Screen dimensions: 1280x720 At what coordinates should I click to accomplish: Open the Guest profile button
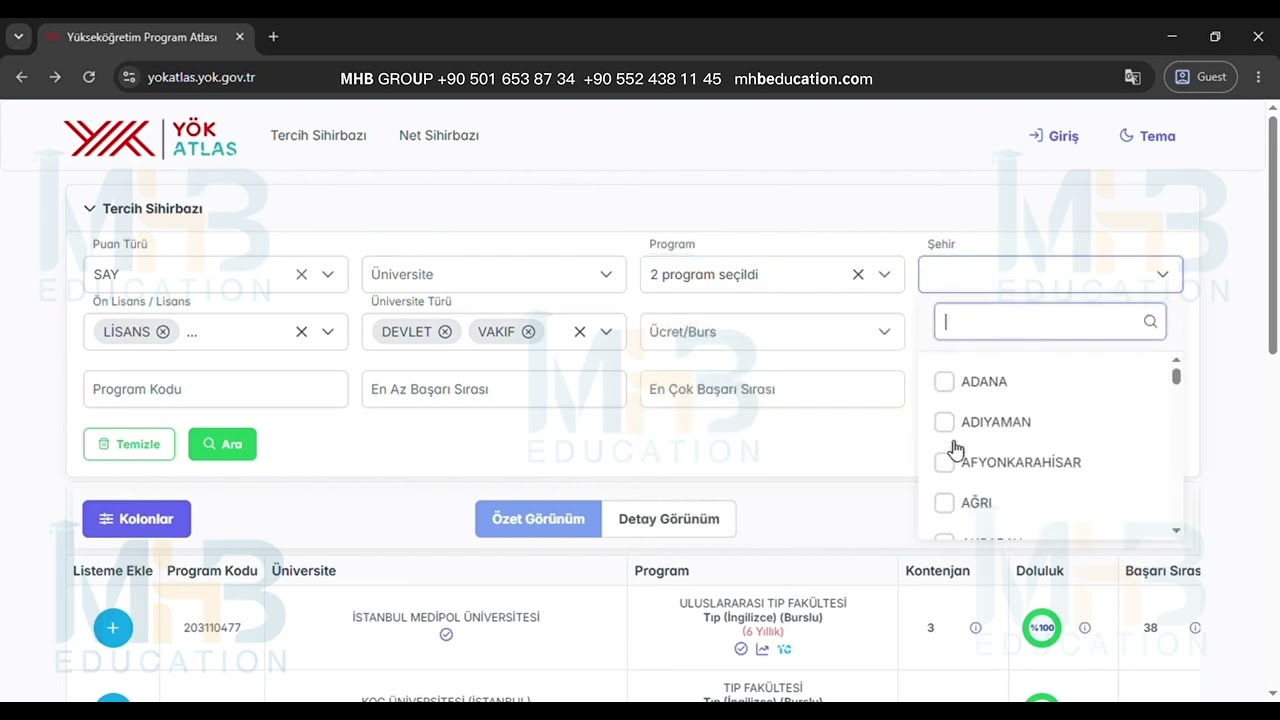(1201, 77)
